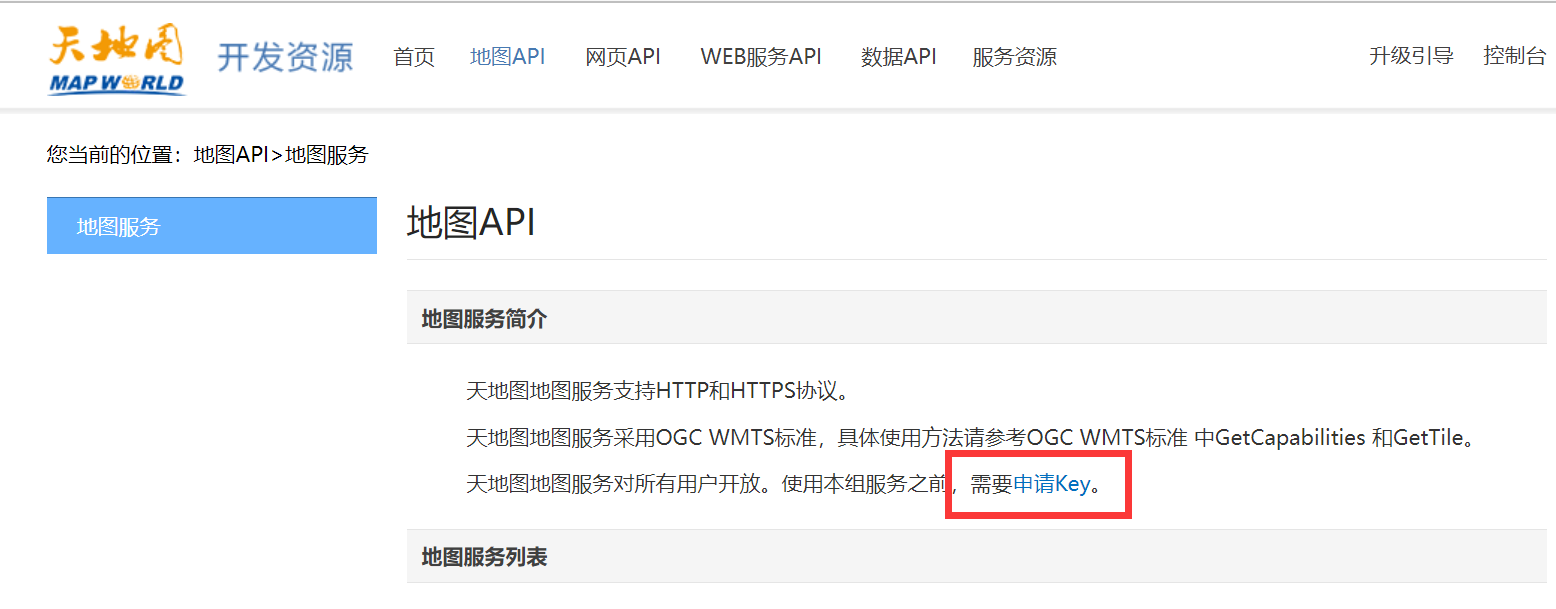
Task: Click the 开发资源 title text
Action: click(285, 57)
